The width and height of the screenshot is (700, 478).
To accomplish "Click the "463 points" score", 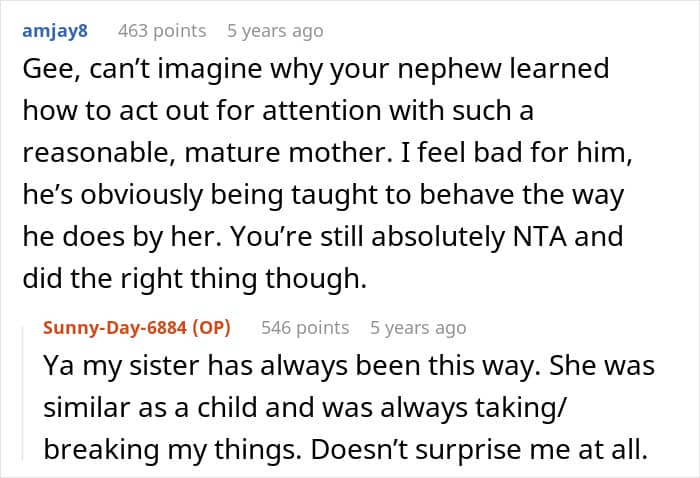I will pos(162,31).
